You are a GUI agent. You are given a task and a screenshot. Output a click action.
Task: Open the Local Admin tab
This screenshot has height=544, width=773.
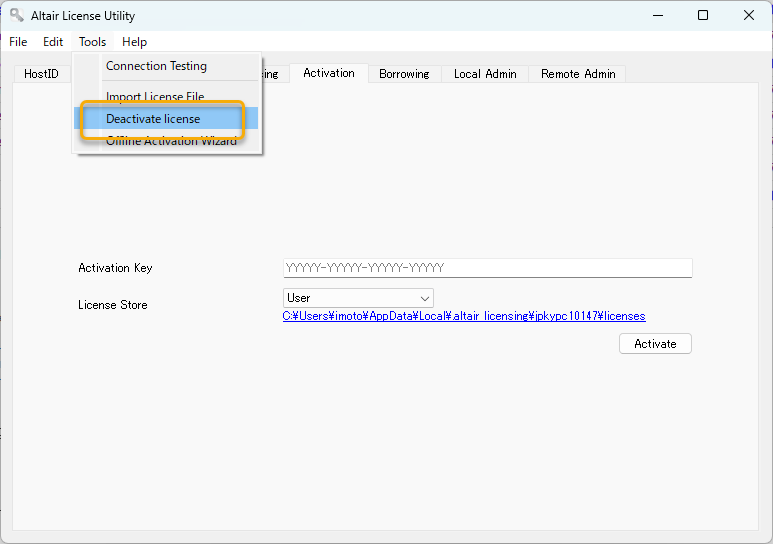coord(485,74)
